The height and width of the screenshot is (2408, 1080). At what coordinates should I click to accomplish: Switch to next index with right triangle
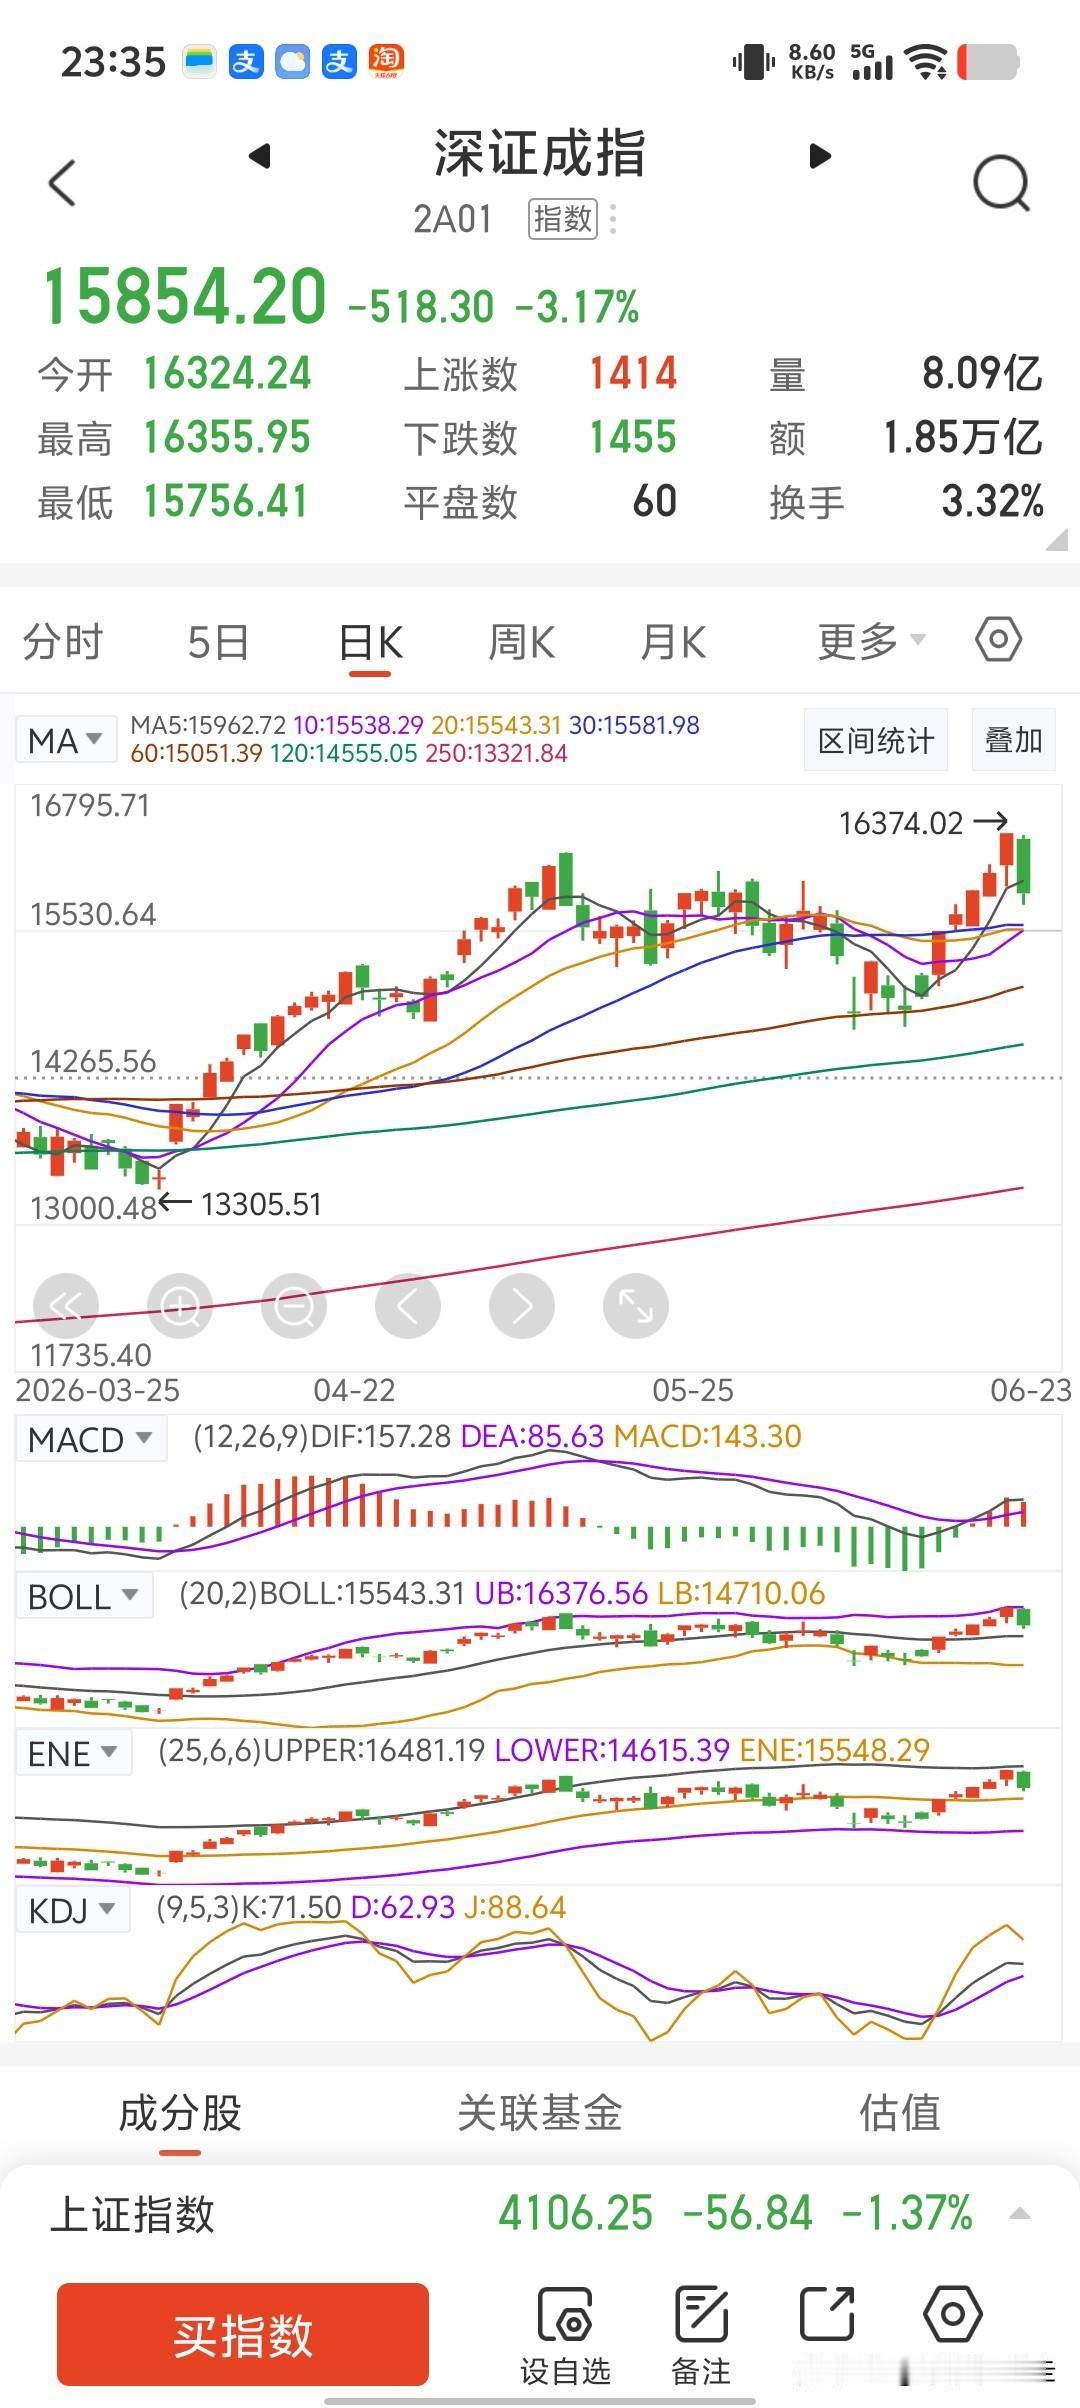pos(820,156)
